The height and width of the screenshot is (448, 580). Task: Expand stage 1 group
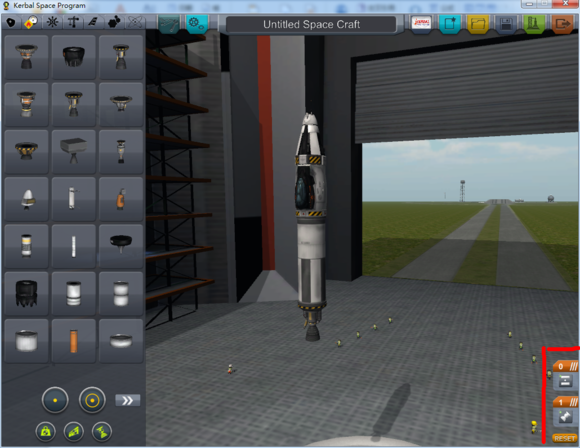pyautogui.click(x=566, y=402)
